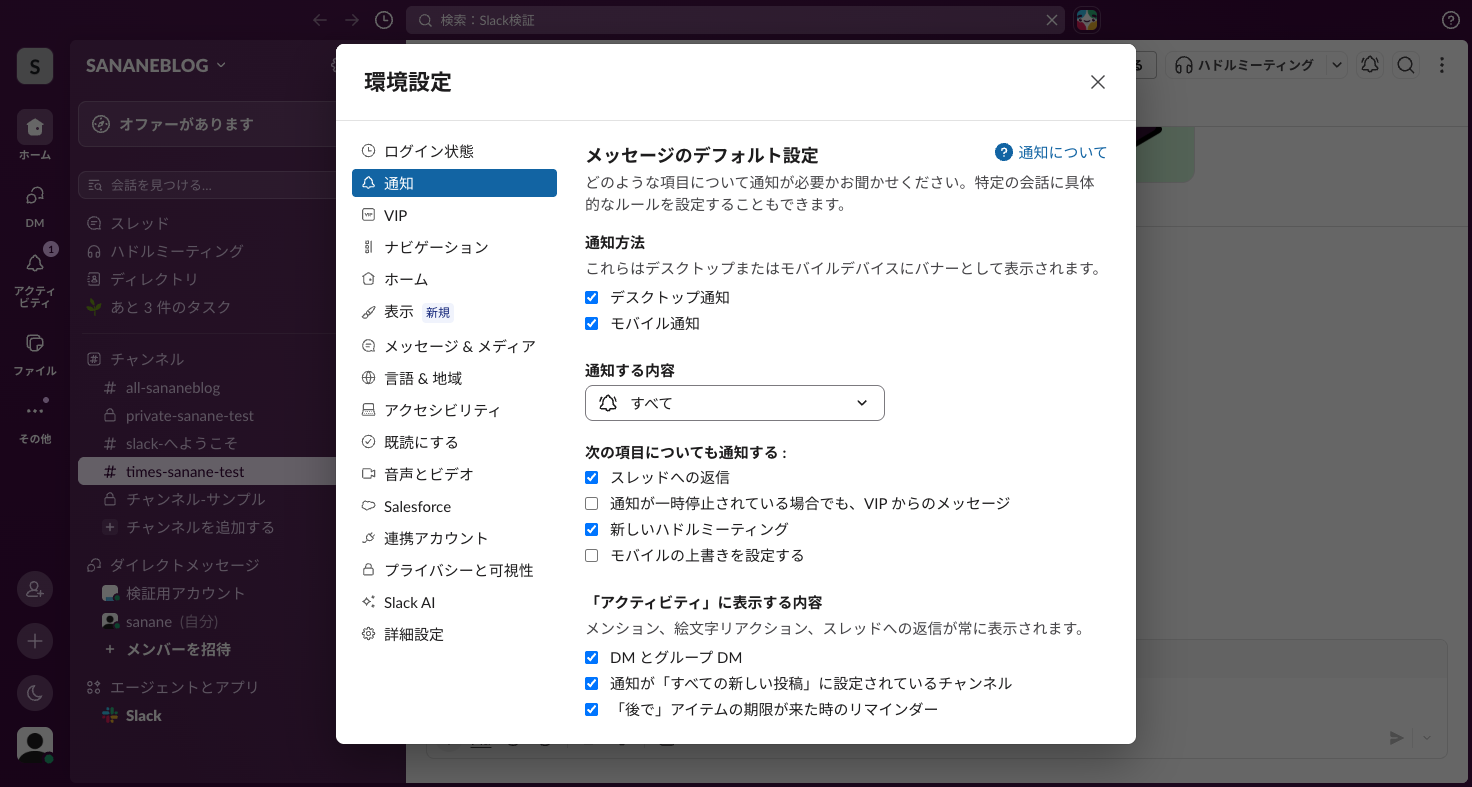Select ナビゲーション settings tab
The width and height of the screenshot is (1472, 787).
[454, 247]
